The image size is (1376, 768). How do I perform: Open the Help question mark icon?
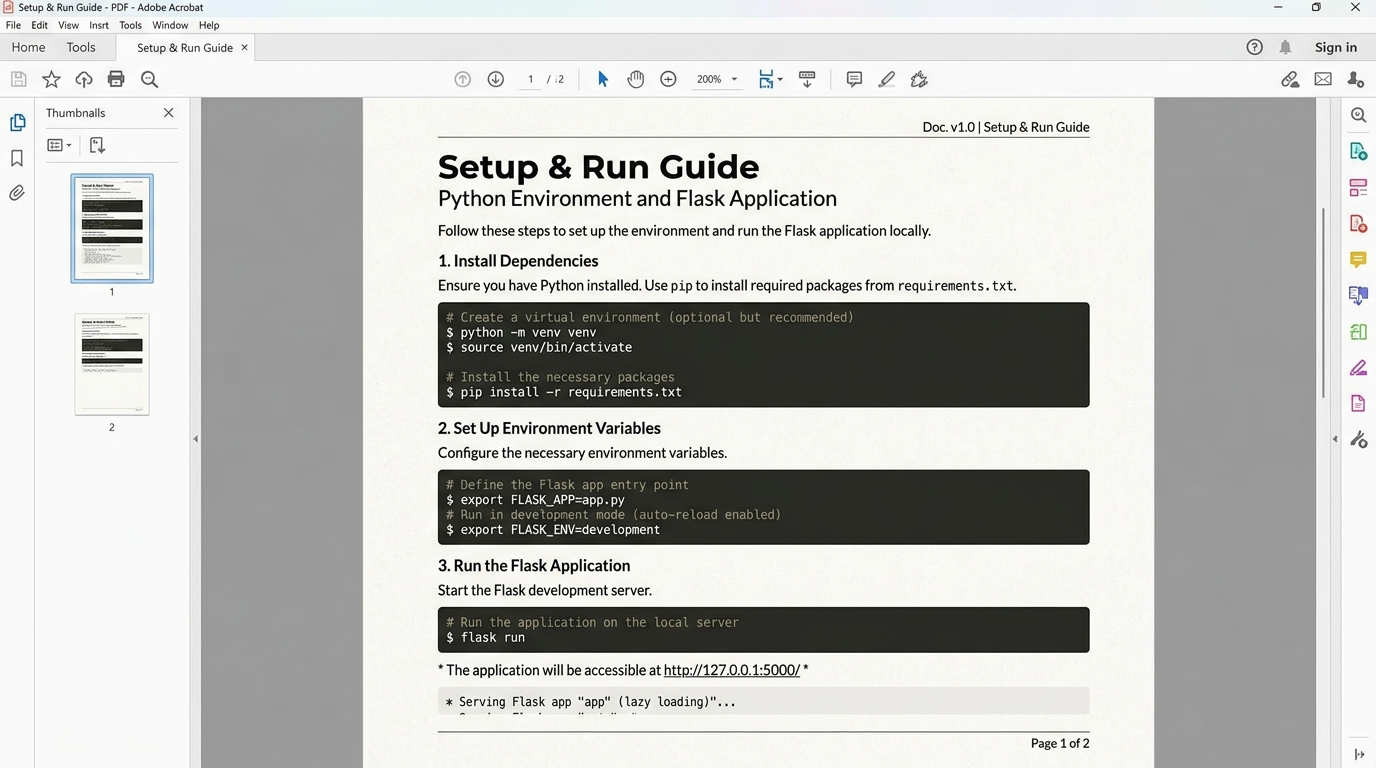[x=1254, y=47]
